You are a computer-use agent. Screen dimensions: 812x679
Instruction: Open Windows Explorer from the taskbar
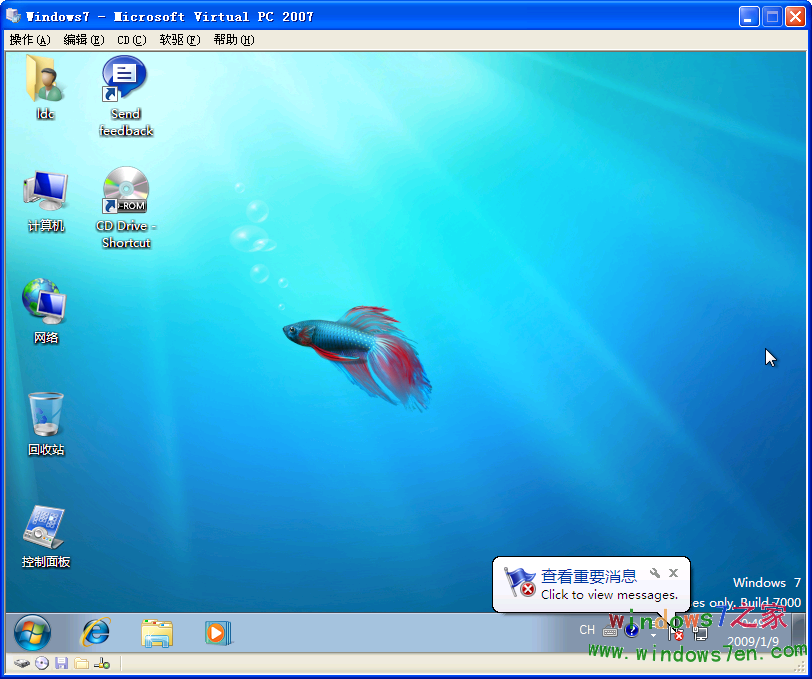pos(157,632)
